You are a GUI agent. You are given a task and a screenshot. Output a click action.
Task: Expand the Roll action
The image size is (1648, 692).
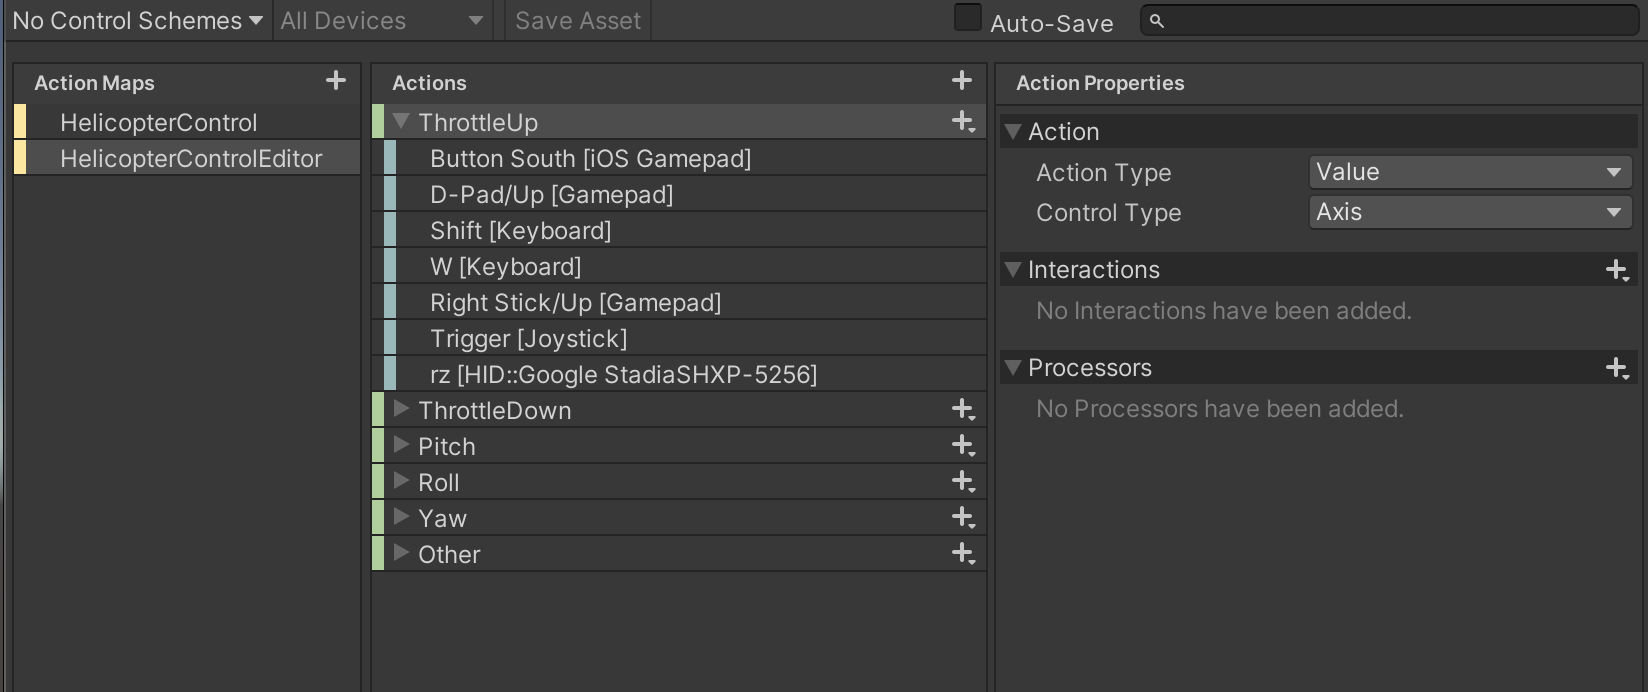coord(402,482)
